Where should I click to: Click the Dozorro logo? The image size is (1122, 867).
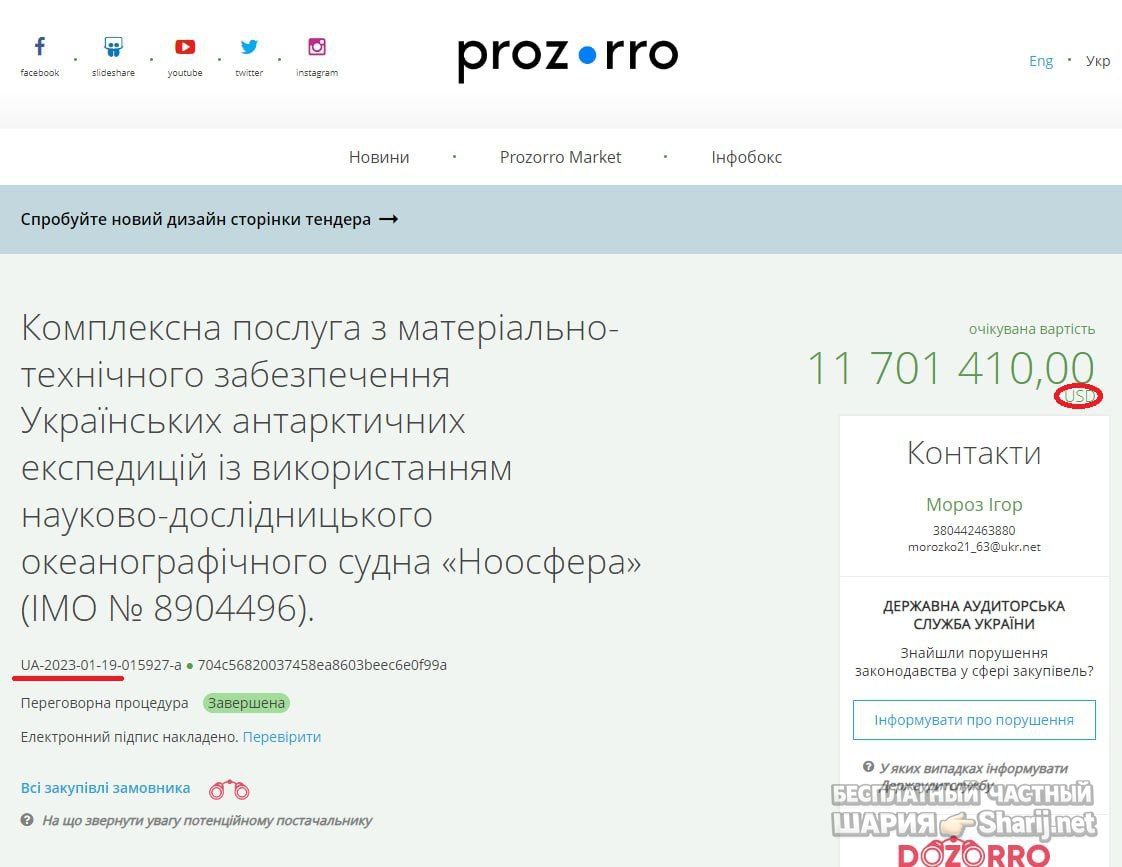(x=974, y=853)
